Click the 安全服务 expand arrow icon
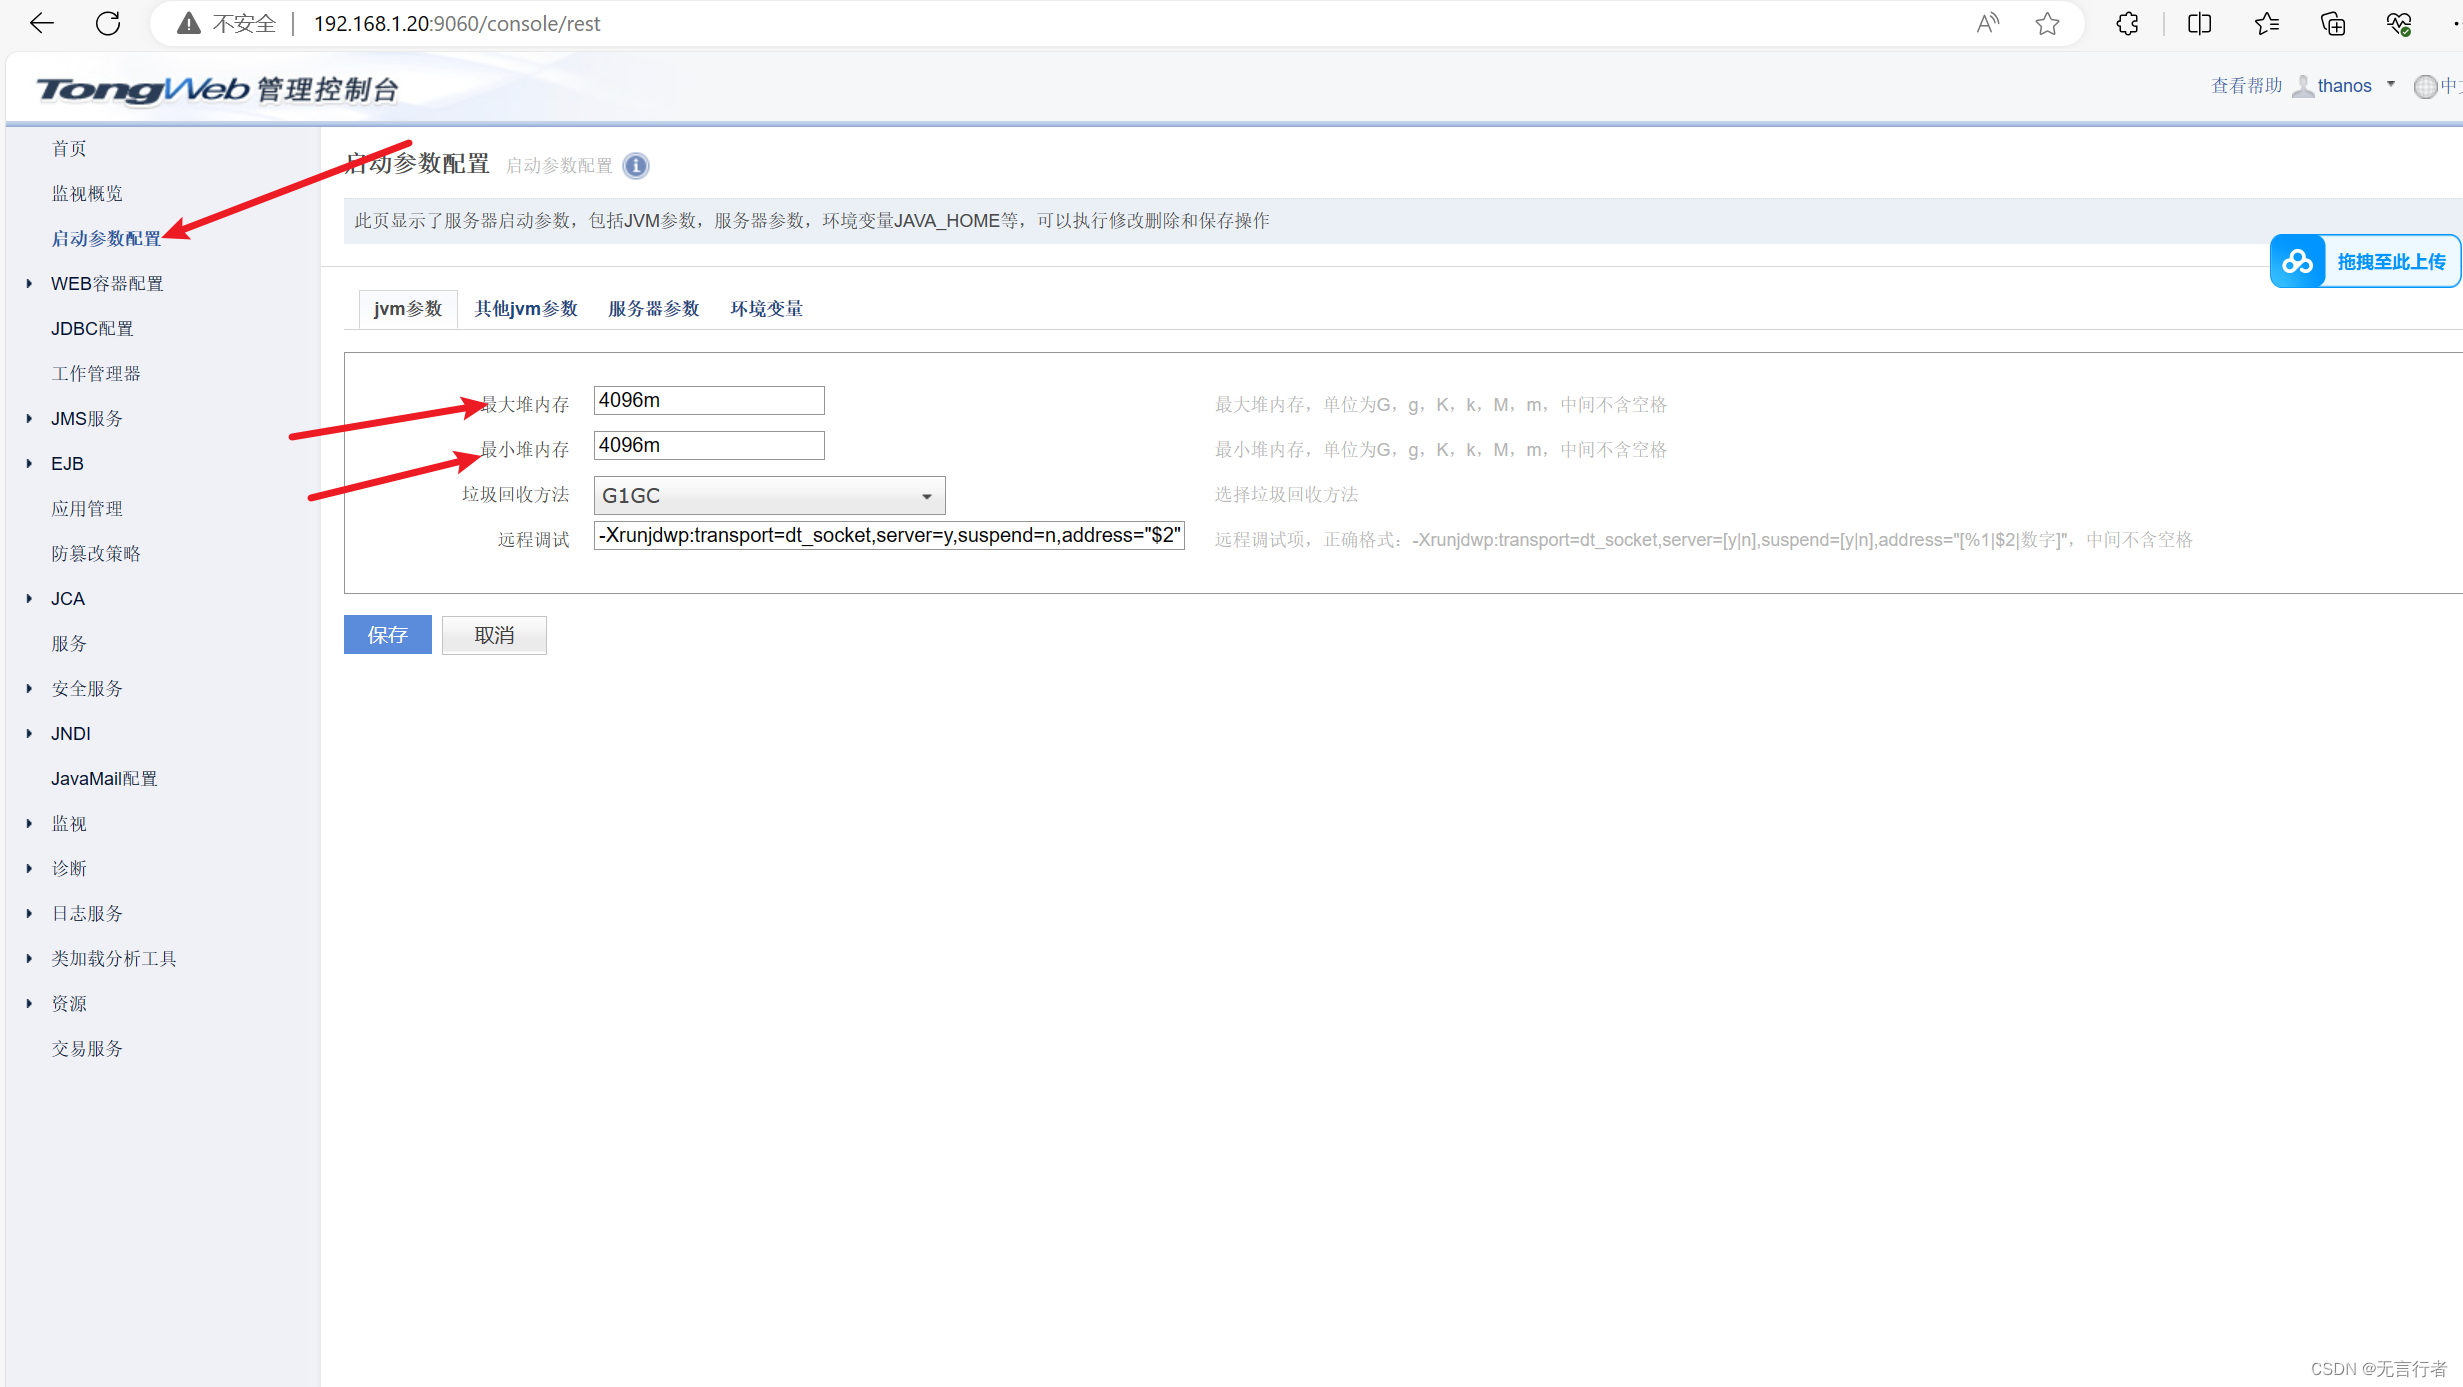The height and width of the screenshot is (1387, 2463). 27,687
